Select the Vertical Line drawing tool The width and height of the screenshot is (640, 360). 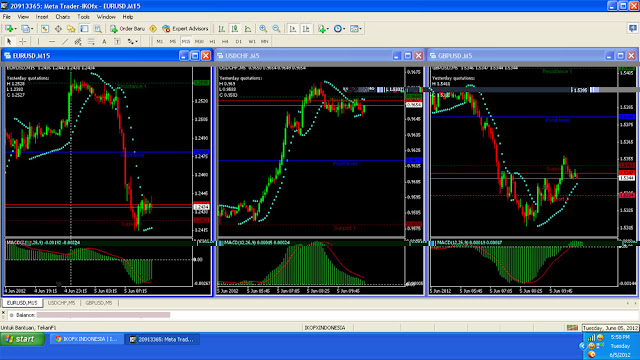click(x=38, y=41)
